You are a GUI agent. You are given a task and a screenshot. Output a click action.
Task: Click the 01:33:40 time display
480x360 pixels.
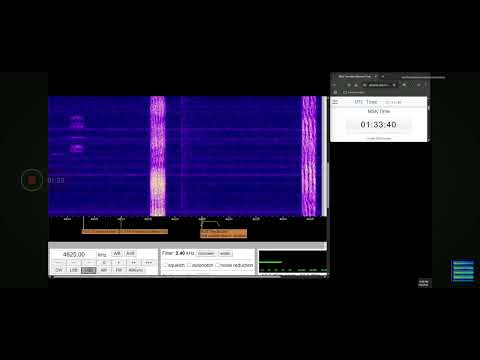point(378,125)
